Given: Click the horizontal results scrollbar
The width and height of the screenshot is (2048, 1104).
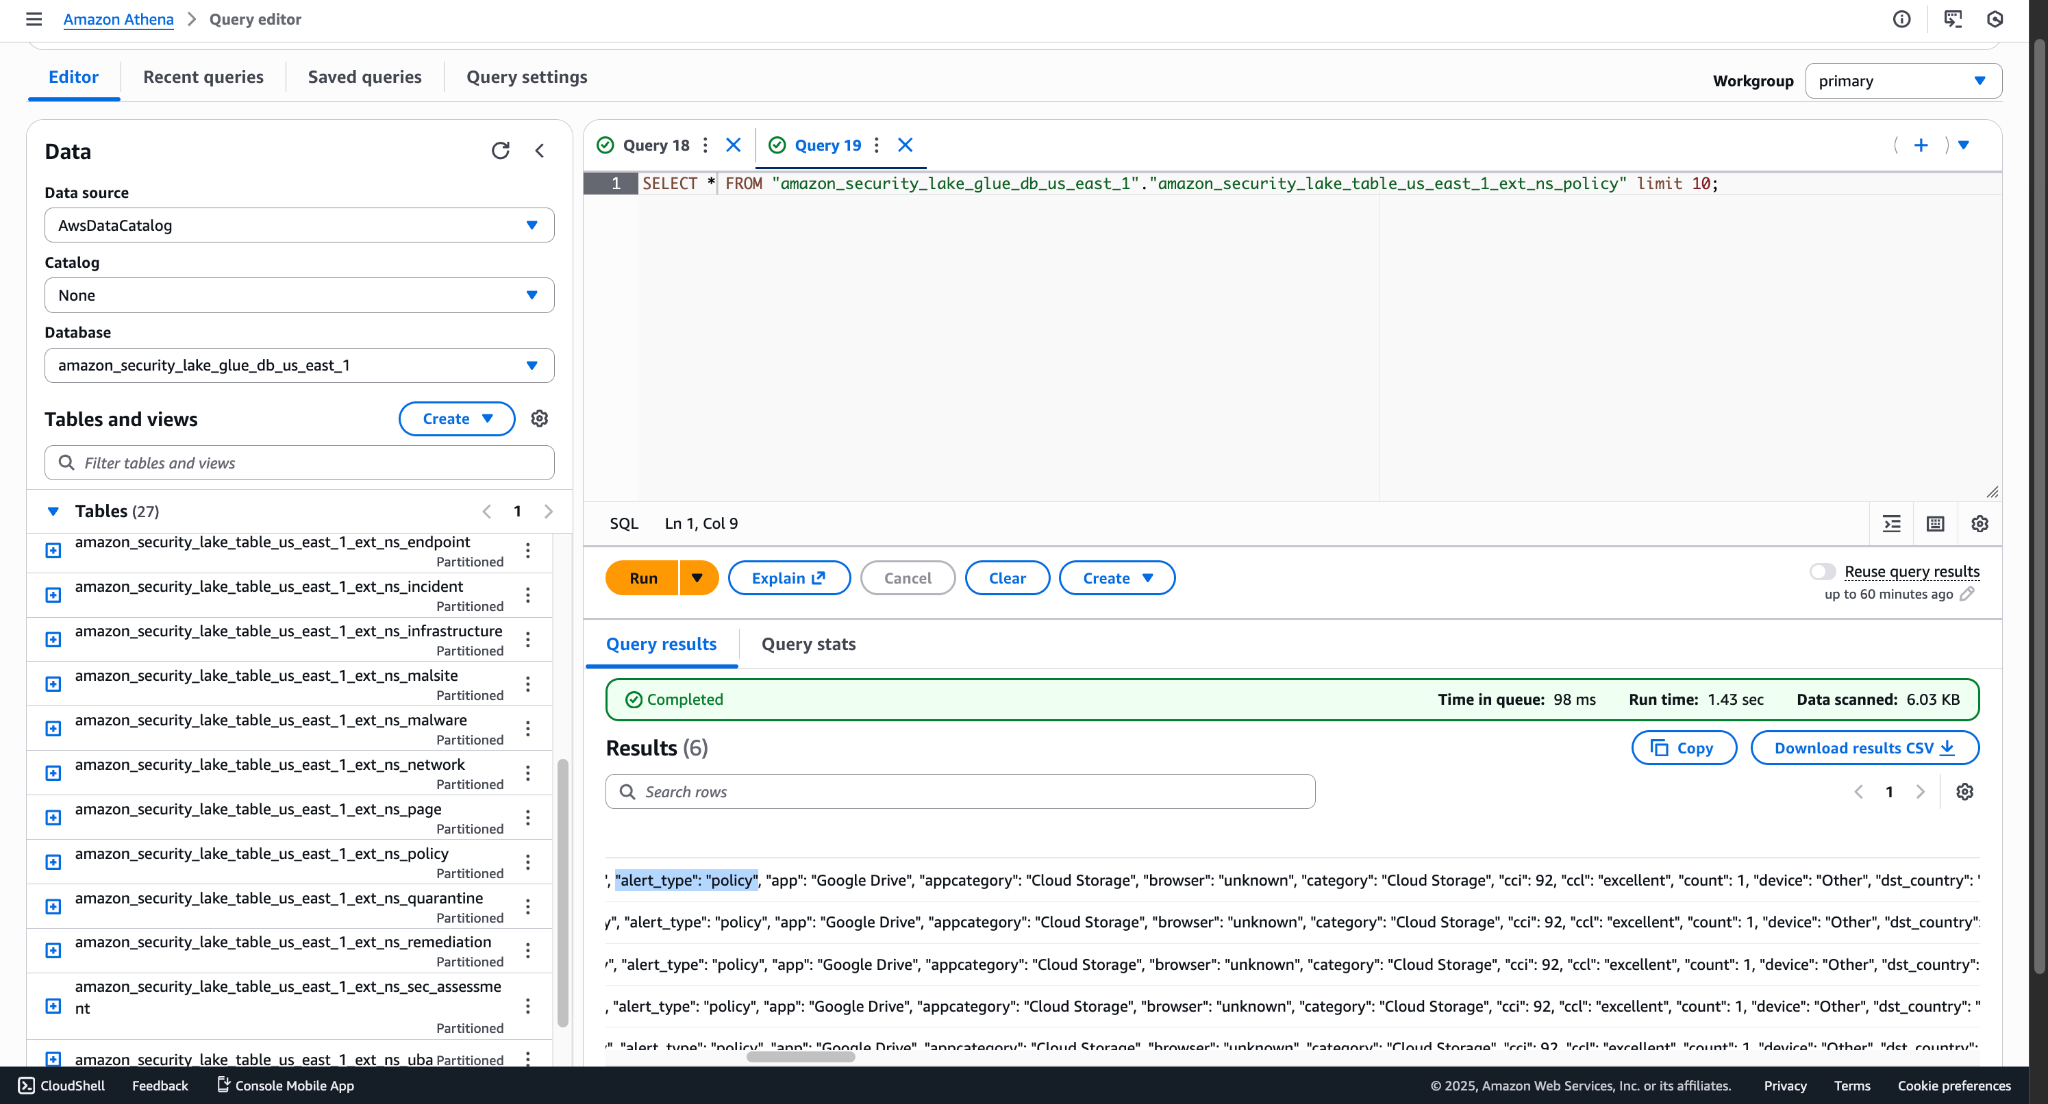Looking at the screenshot, I should click(x=801, y=1057).
